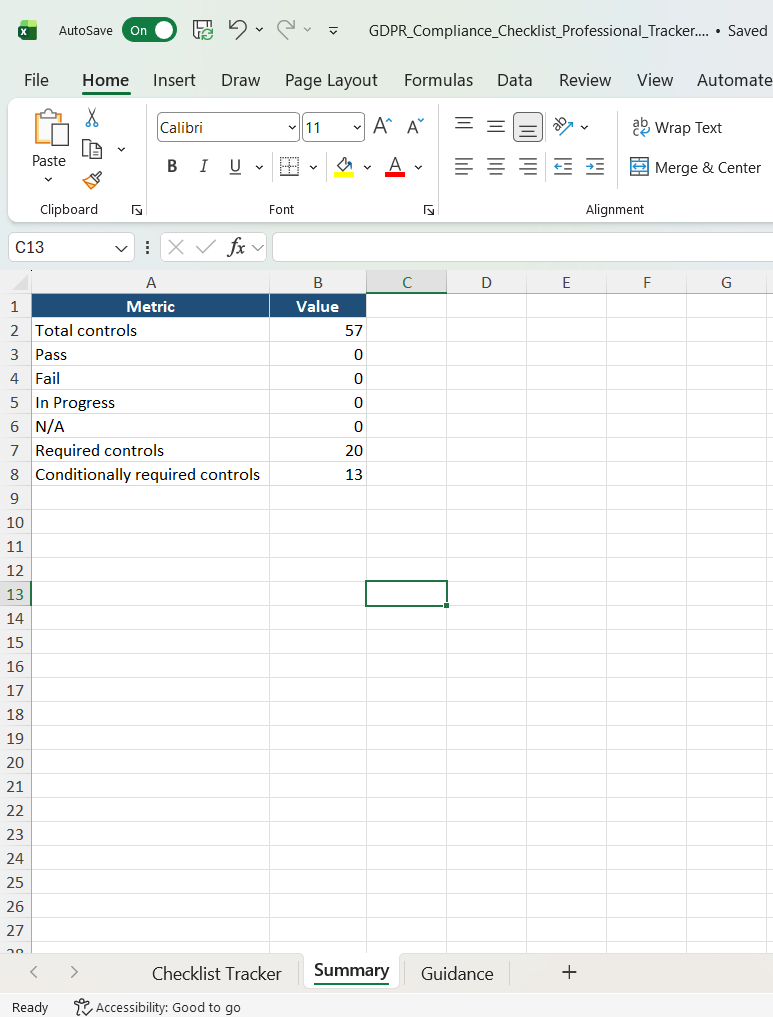Select the Home ribbon tab
Image resolution: width=773 pixels, height=1017 pixels.
[x=106, y=80]
